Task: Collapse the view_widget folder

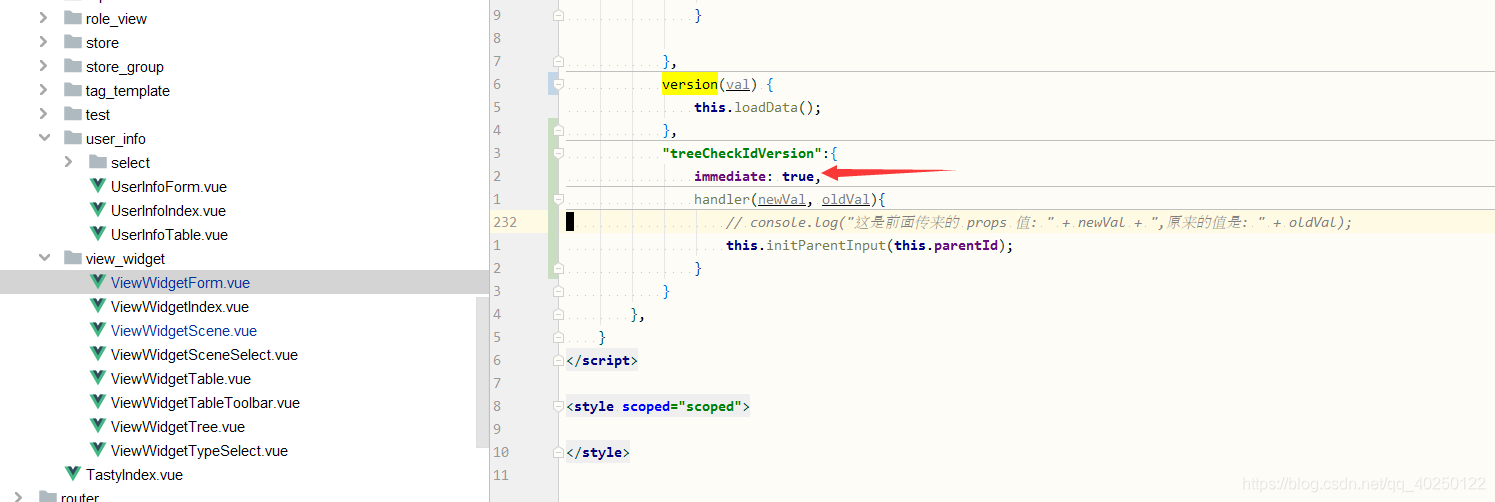Action: [43, 258]
